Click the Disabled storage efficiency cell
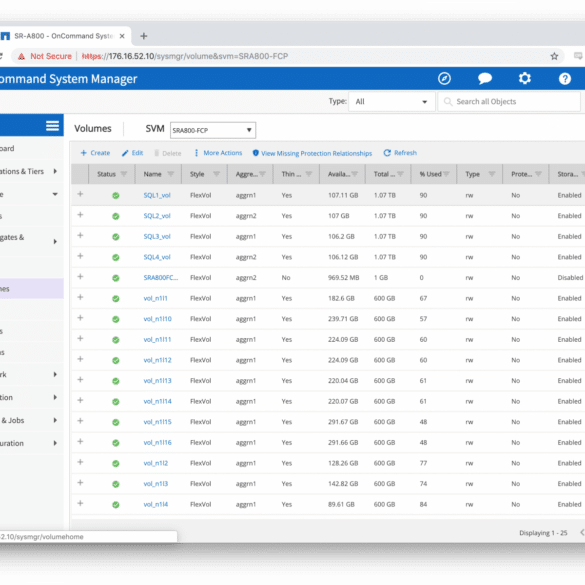Screen dimensions: 585x585 click(570, 278)
